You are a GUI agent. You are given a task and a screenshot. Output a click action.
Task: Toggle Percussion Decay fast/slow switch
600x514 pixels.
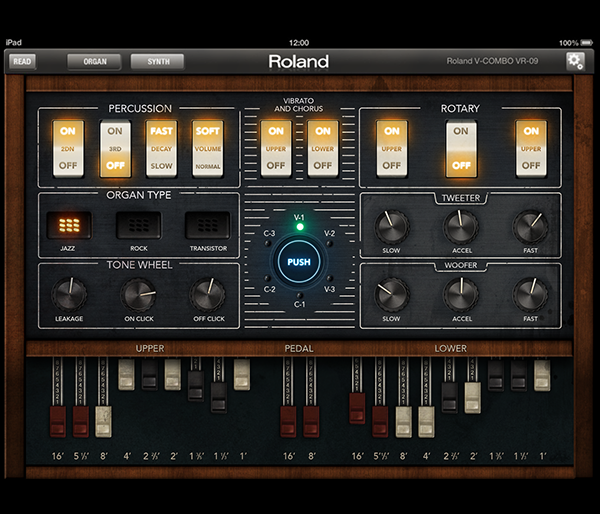(162, 150)
